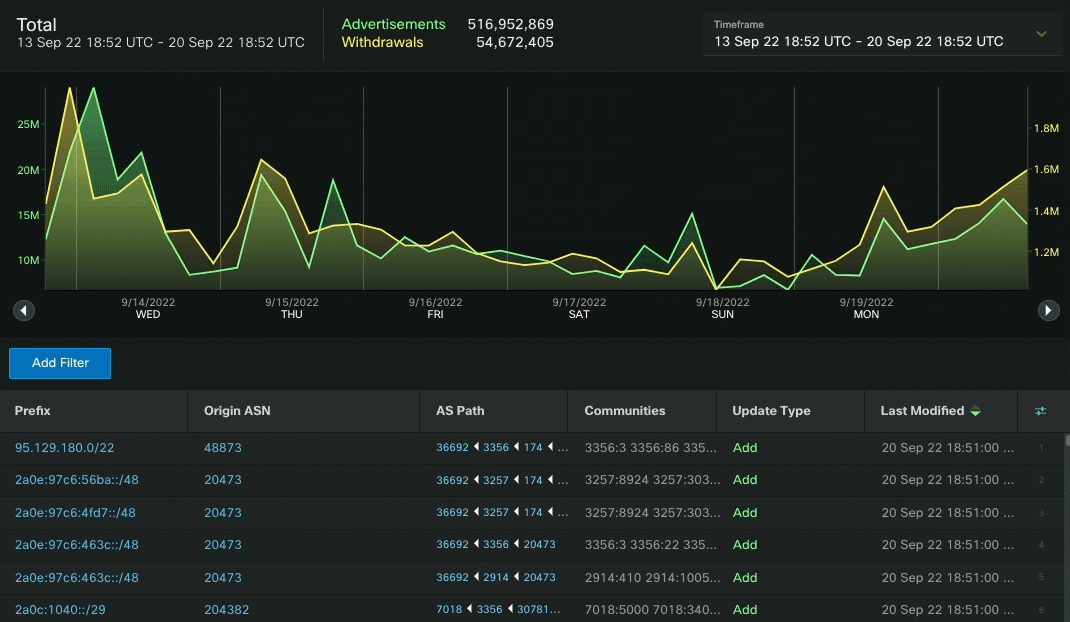This screenshot has width=1070, height=622.
Task: Open the Timeframe date range selector
Action: 881,34
